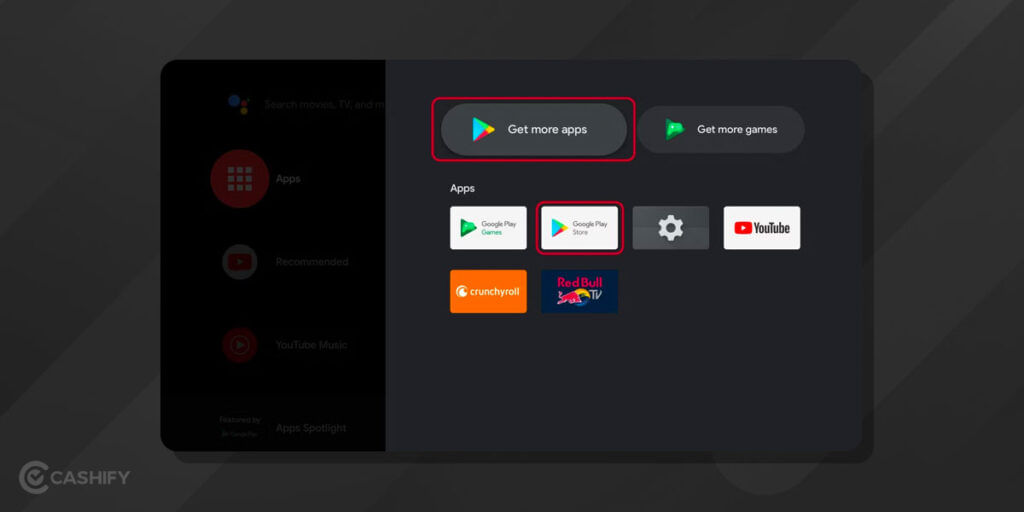Launch the Google Play Games app

coord(488,228)
